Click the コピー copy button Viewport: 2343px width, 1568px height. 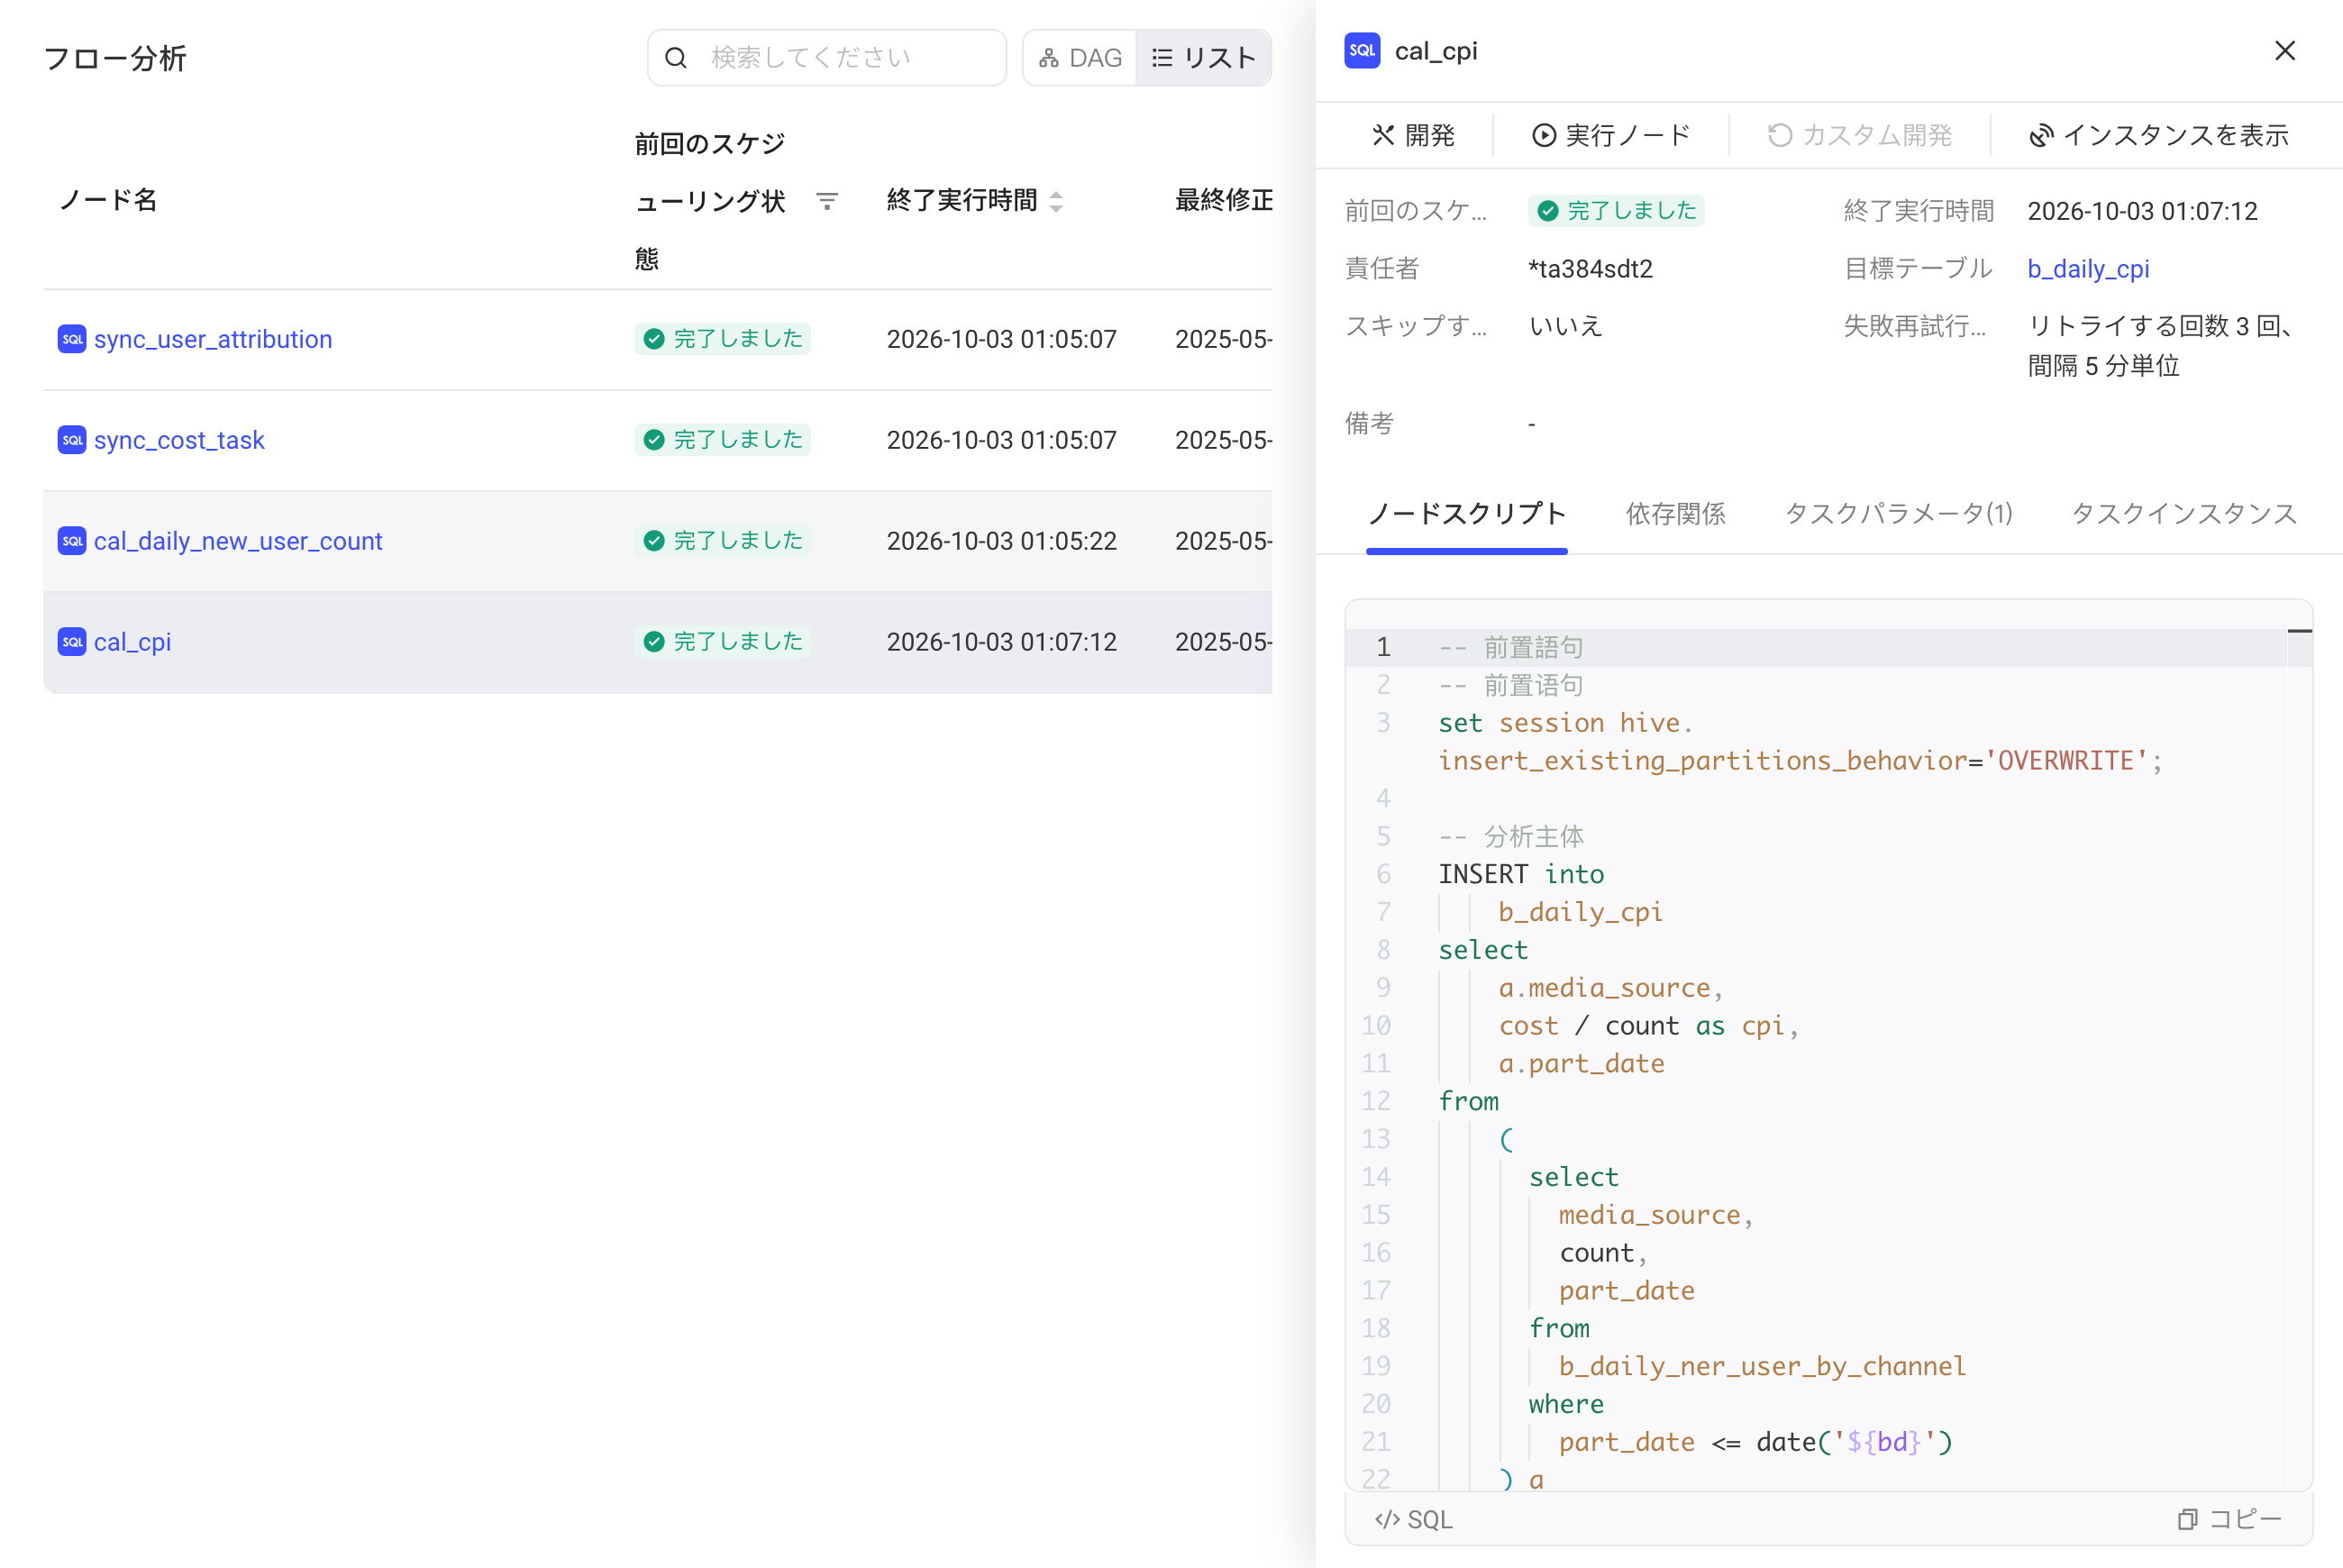click(x=2230, y=1519)
